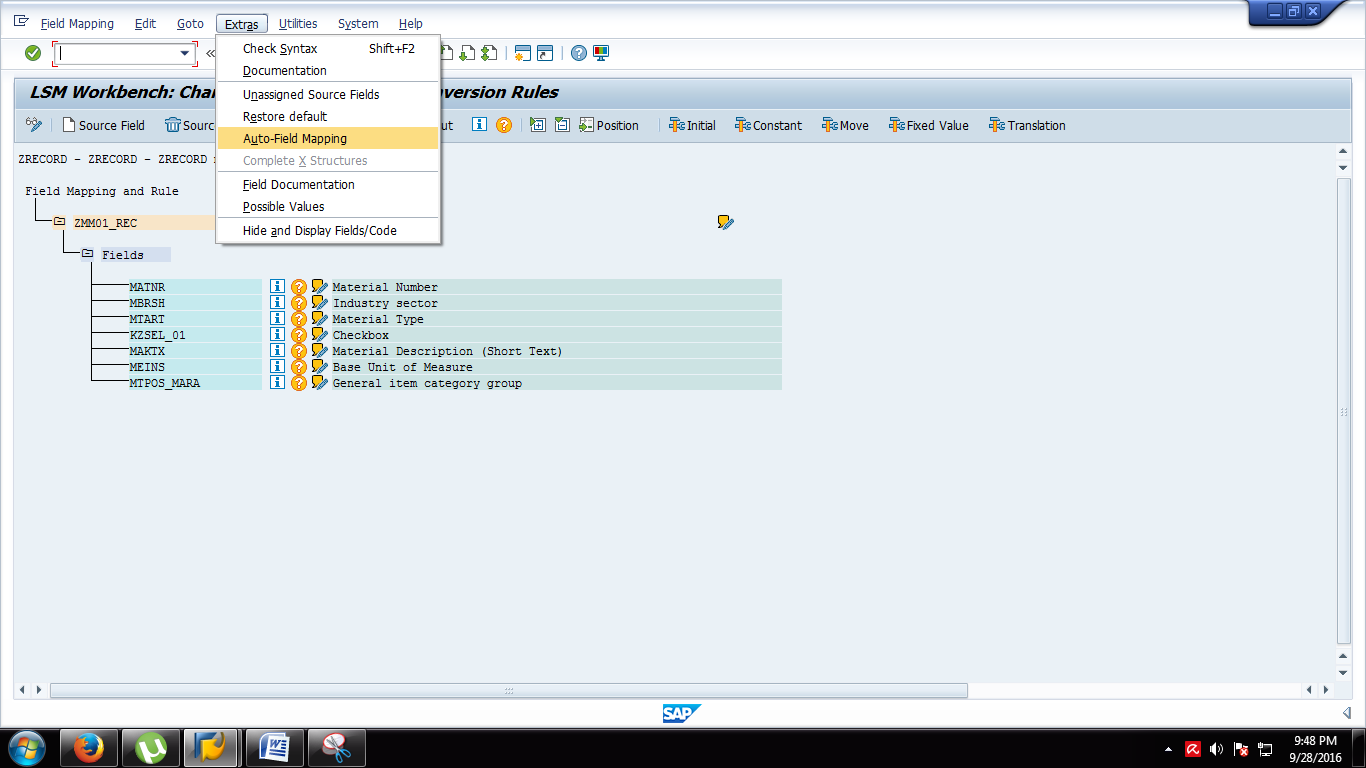Screen dimensions: 1366x768
Task: Open the Utilities menu
Action: point(298,24)
